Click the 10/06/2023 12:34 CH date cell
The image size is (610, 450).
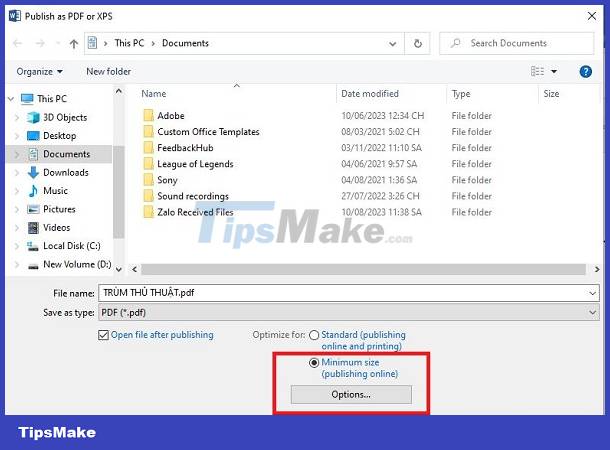click(382, 116)
